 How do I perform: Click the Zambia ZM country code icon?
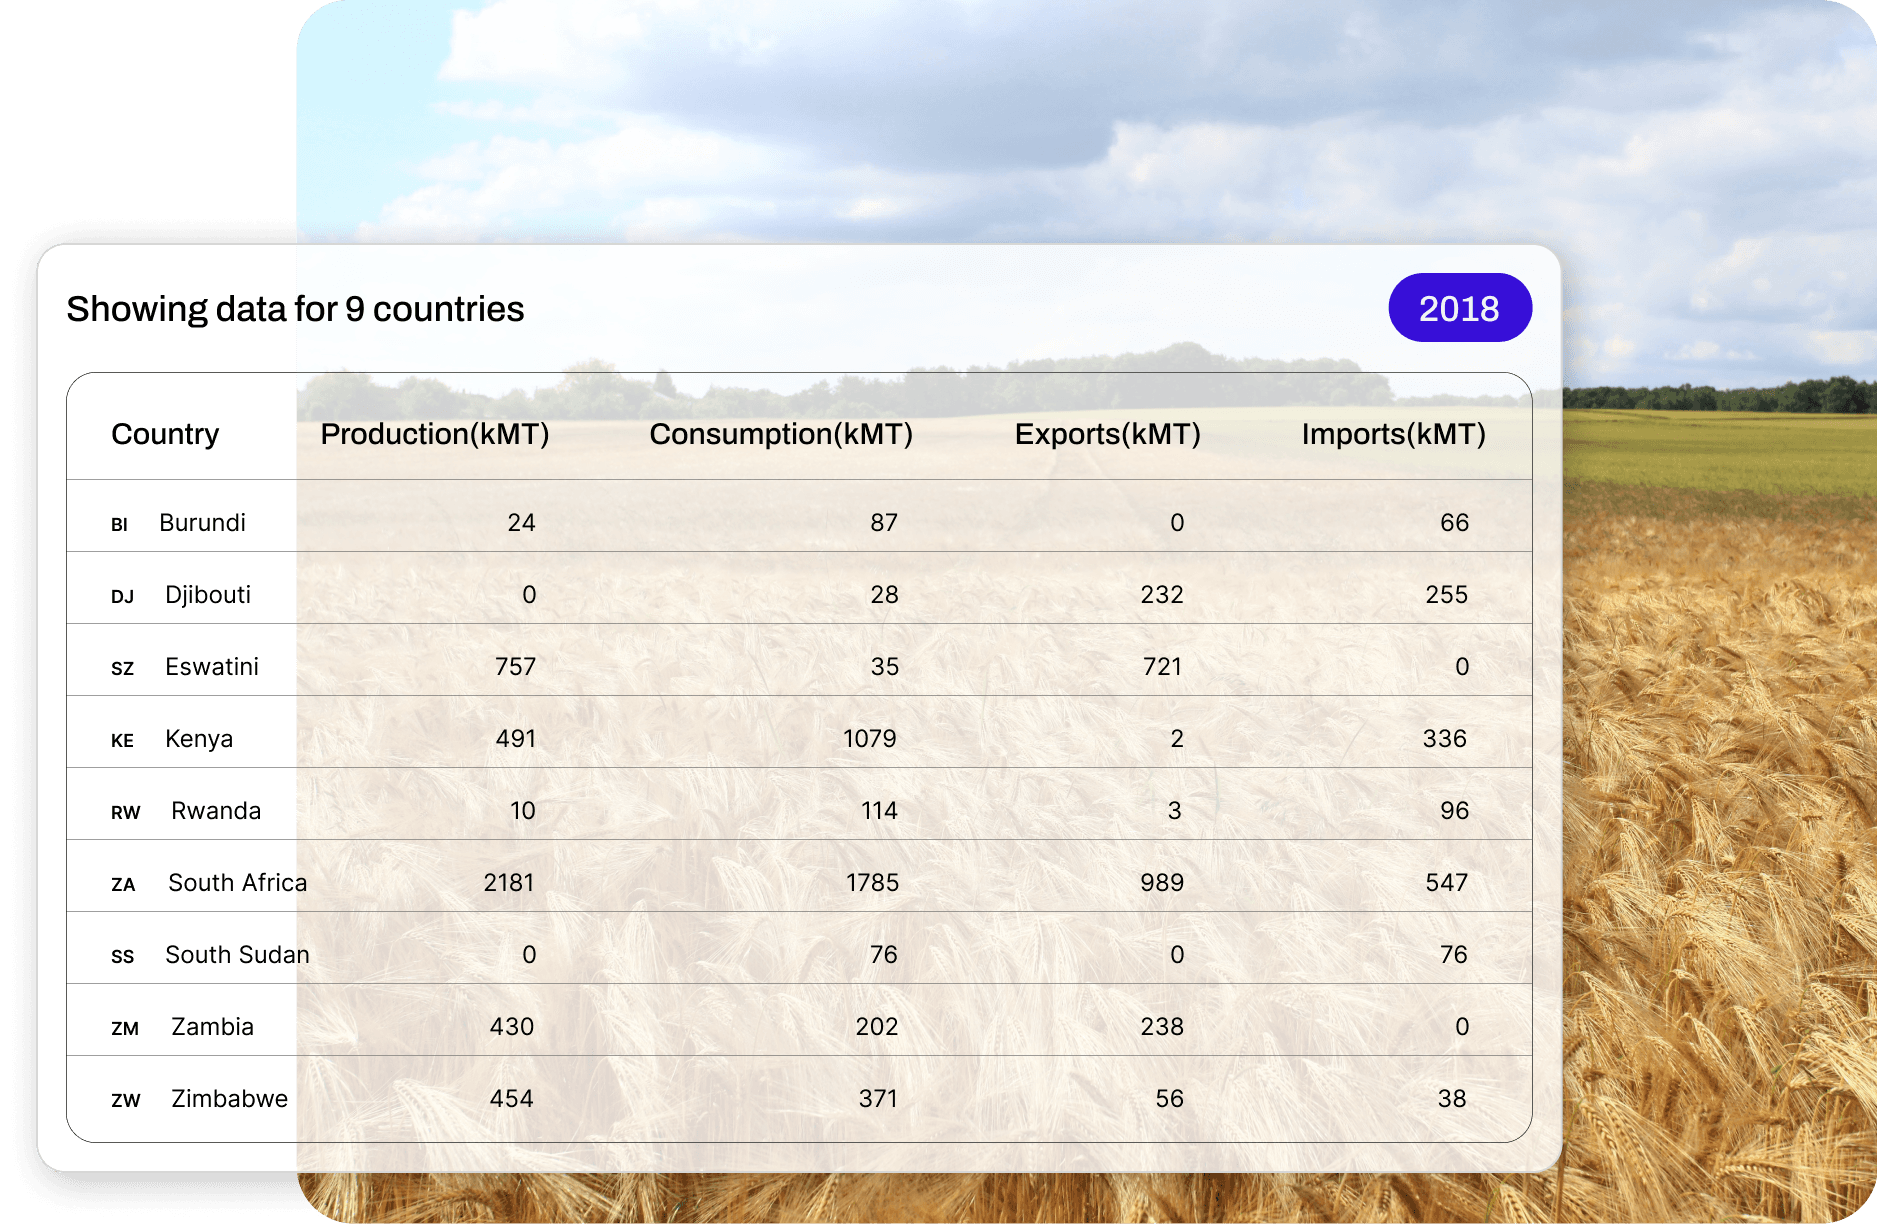(x=125, y=1029)
